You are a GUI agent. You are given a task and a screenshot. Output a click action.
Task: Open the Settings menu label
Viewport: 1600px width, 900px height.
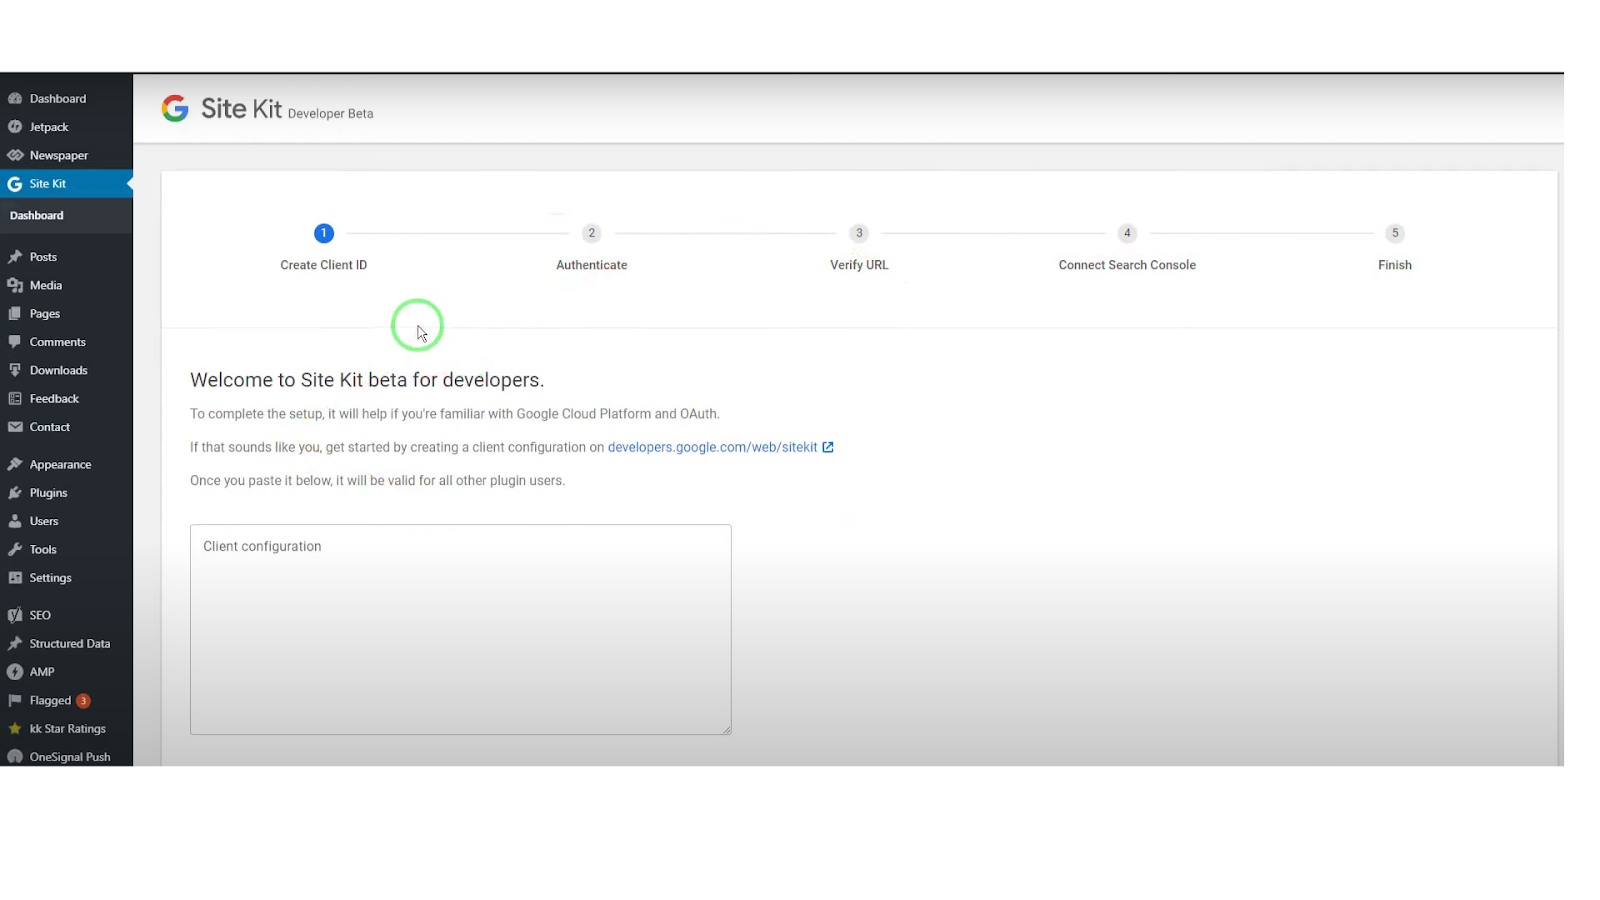click(51, 578)
